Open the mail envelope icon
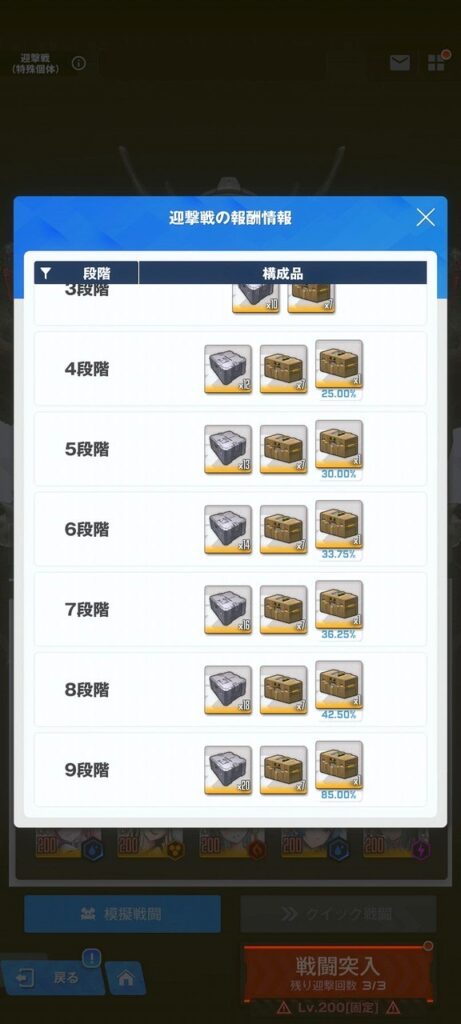Viewport: 461px width, 1024px height. coord(400,63)
